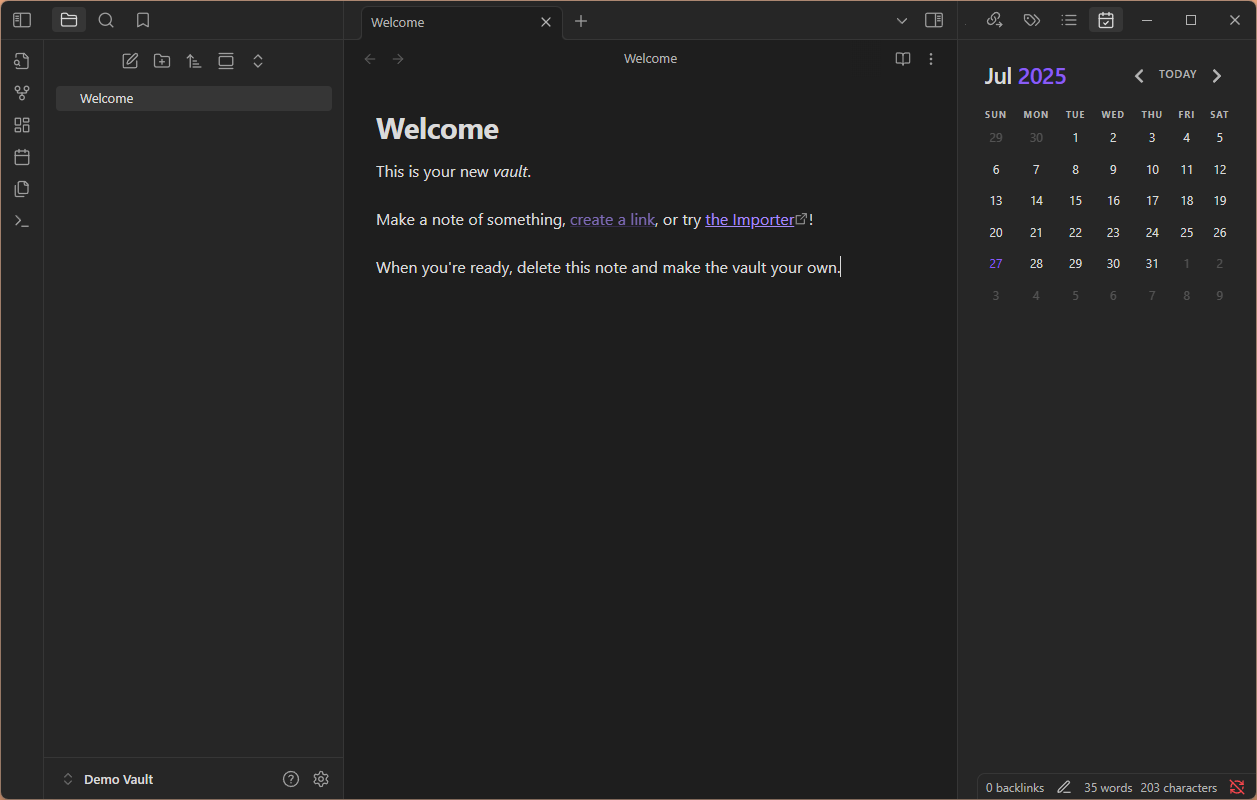Select July 22 in calendar

tap(1075, 233)
